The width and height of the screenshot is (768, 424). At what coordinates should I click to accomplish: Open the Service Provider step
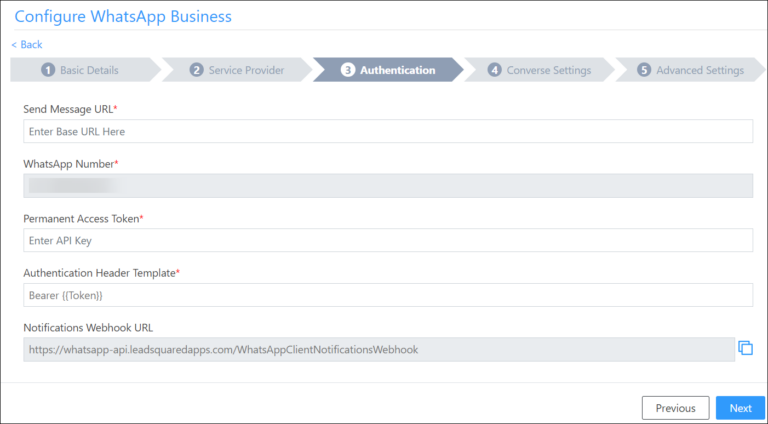point(237,70)
